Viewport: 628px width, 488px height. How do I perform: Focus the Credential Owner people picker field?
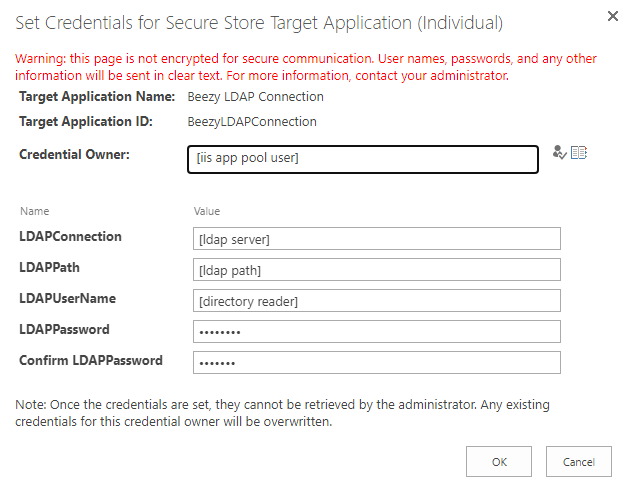click(363, 159)
